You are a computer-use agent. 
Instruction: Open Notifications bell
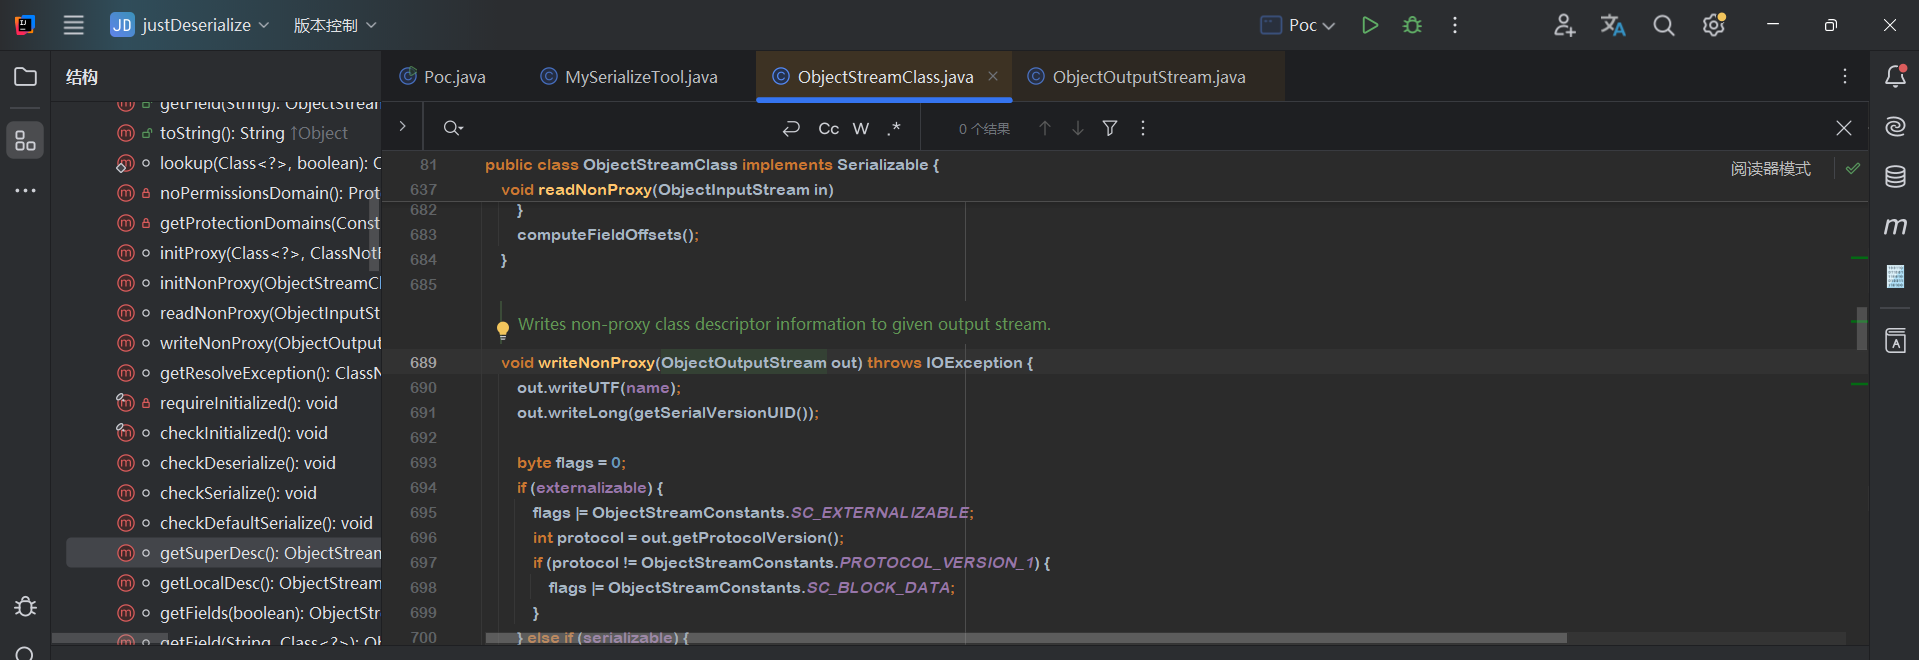(x=1895, y=77)
